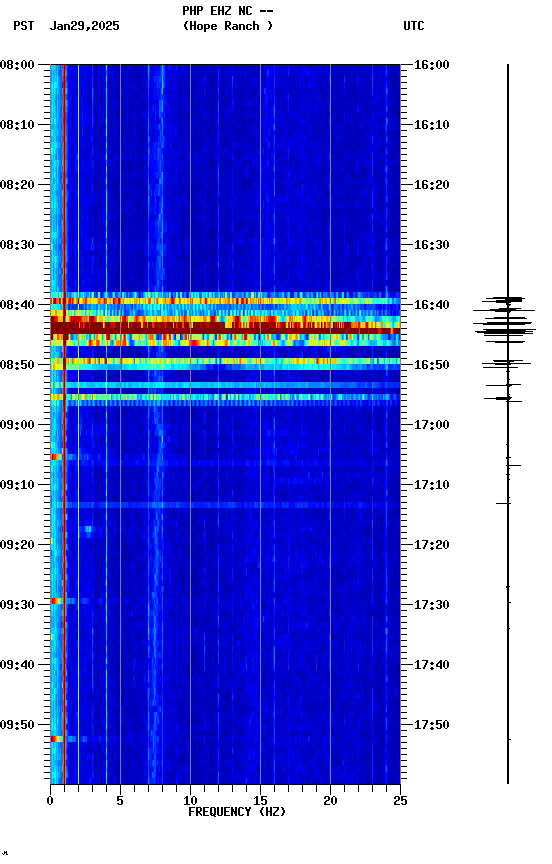The height and width of the screenshot is (864, 552).
Task: Click the PST time label '09:50'
Action: pyautogui.click(x=17, y=725)
